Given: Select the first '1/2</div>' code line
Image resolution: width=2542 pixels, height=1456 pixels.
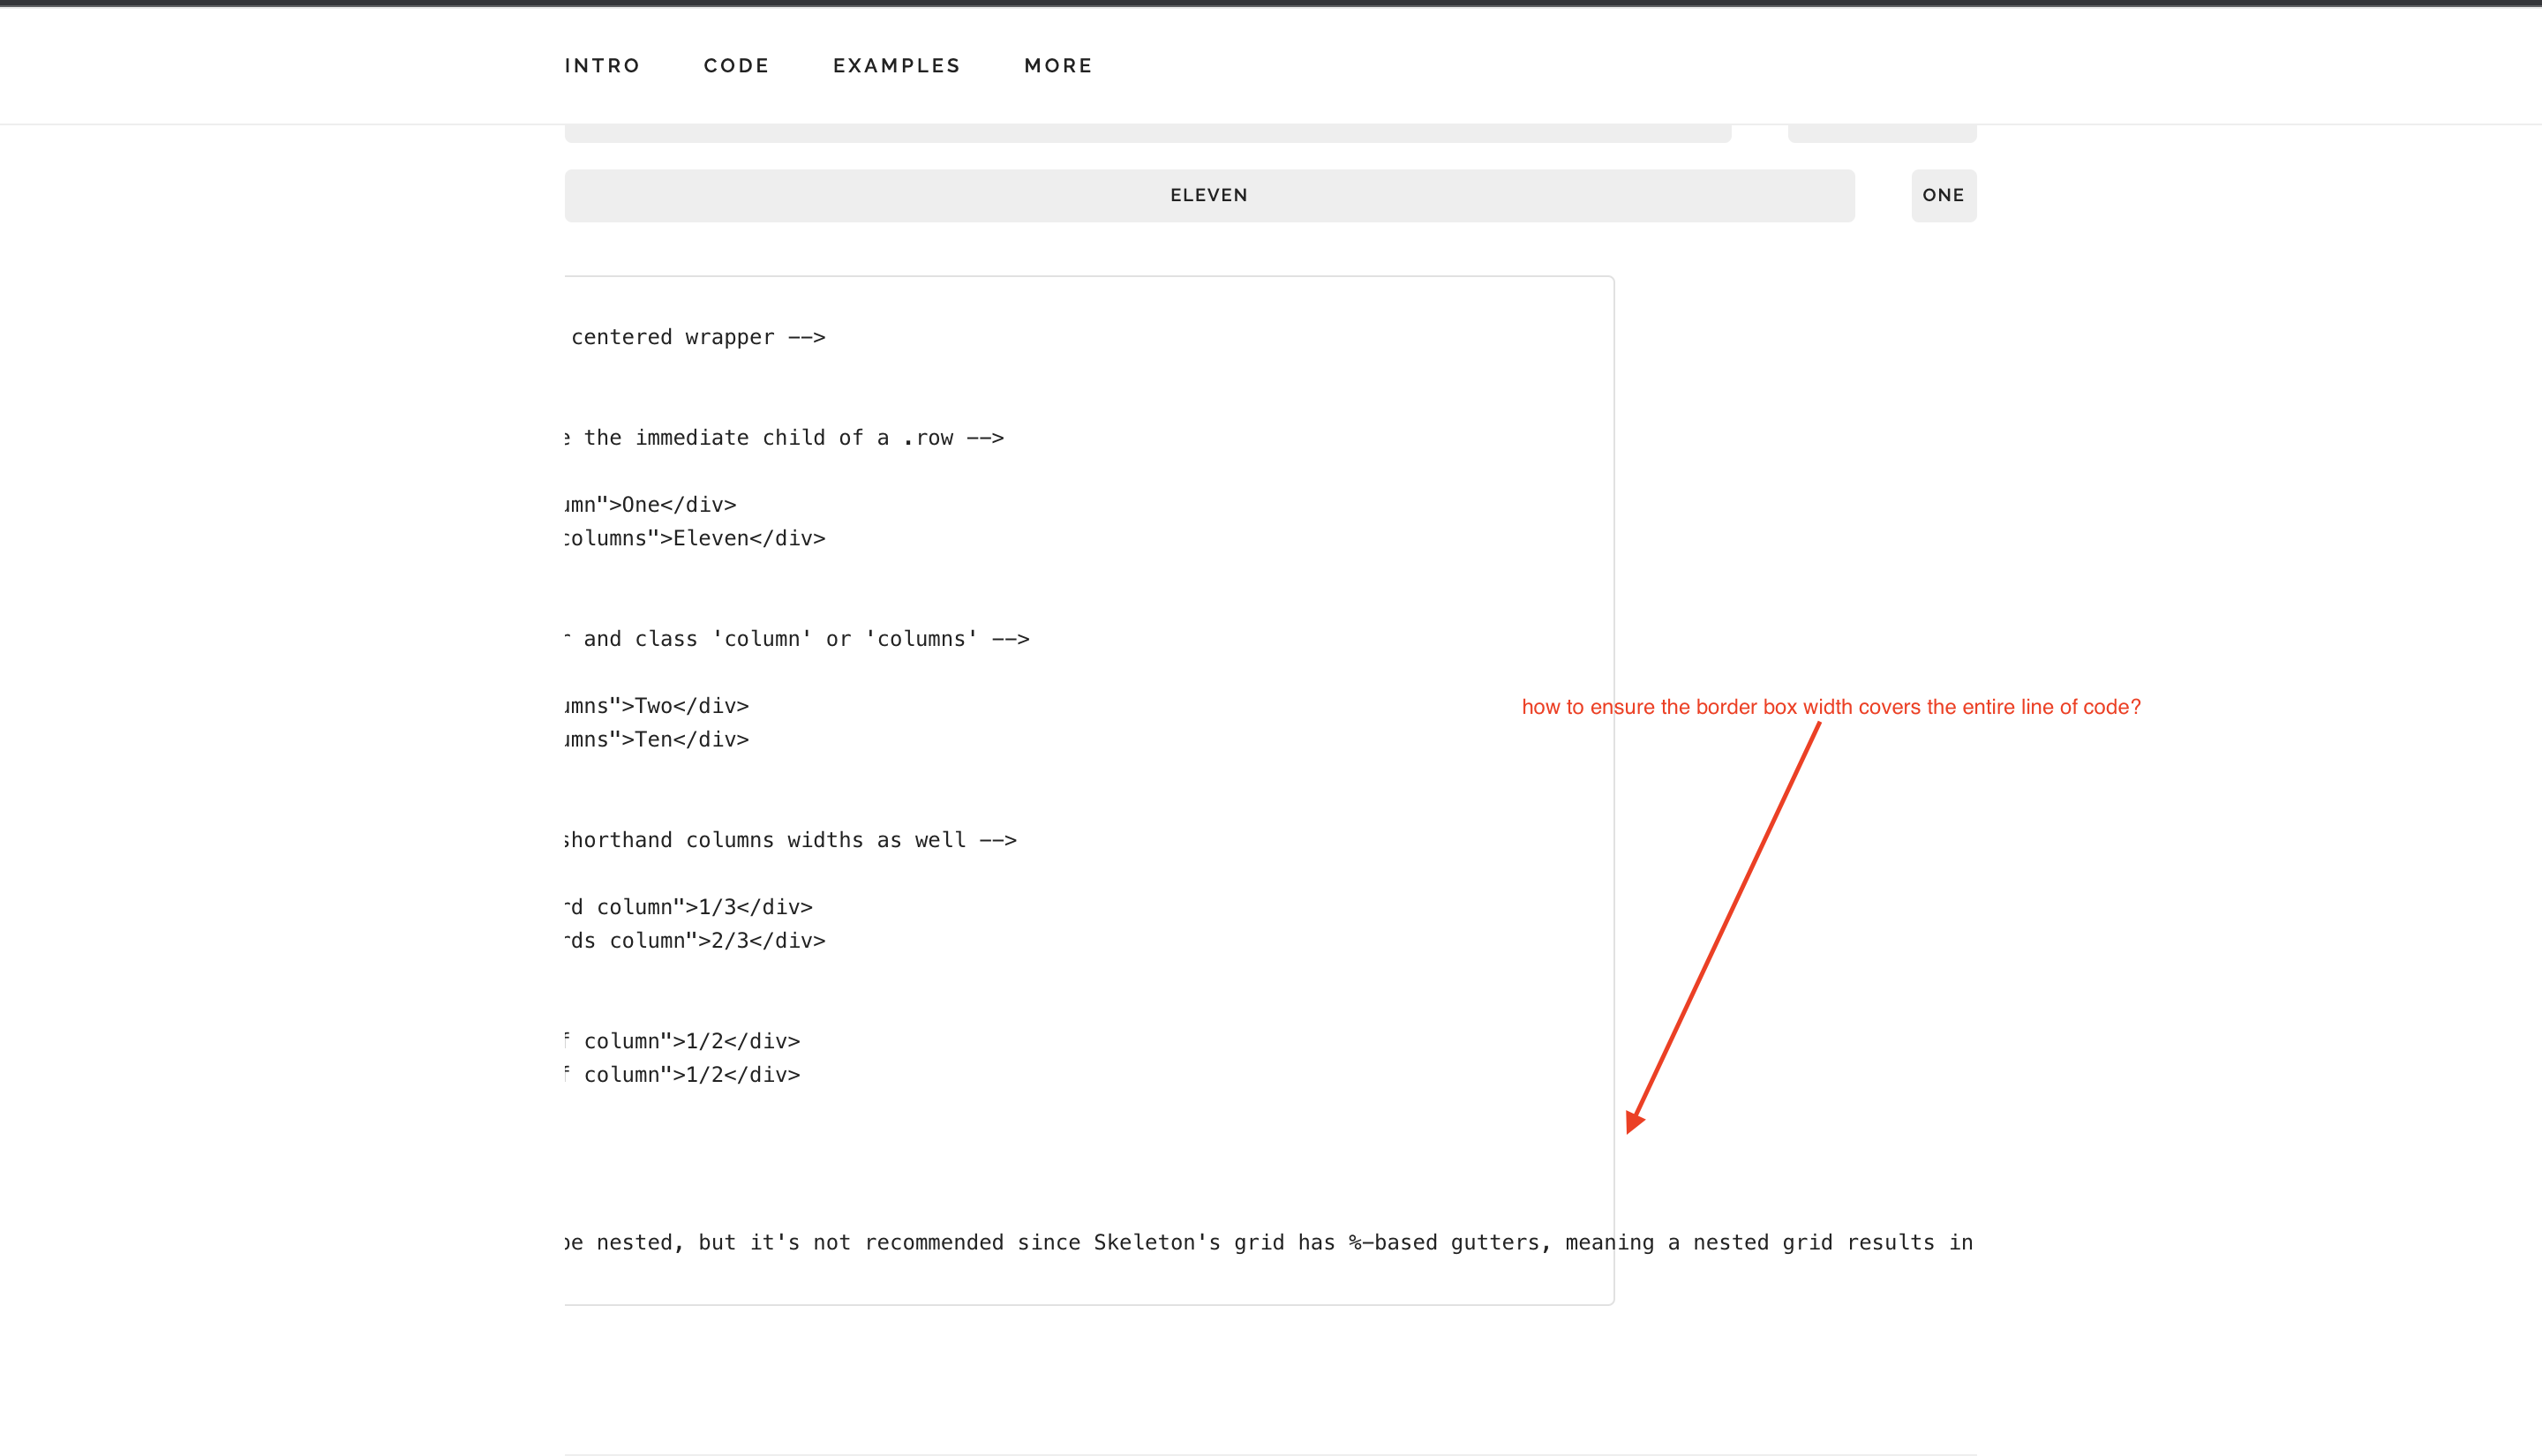Looking at the screenshot, I should pyautogui.click(x=683, y=1041).
